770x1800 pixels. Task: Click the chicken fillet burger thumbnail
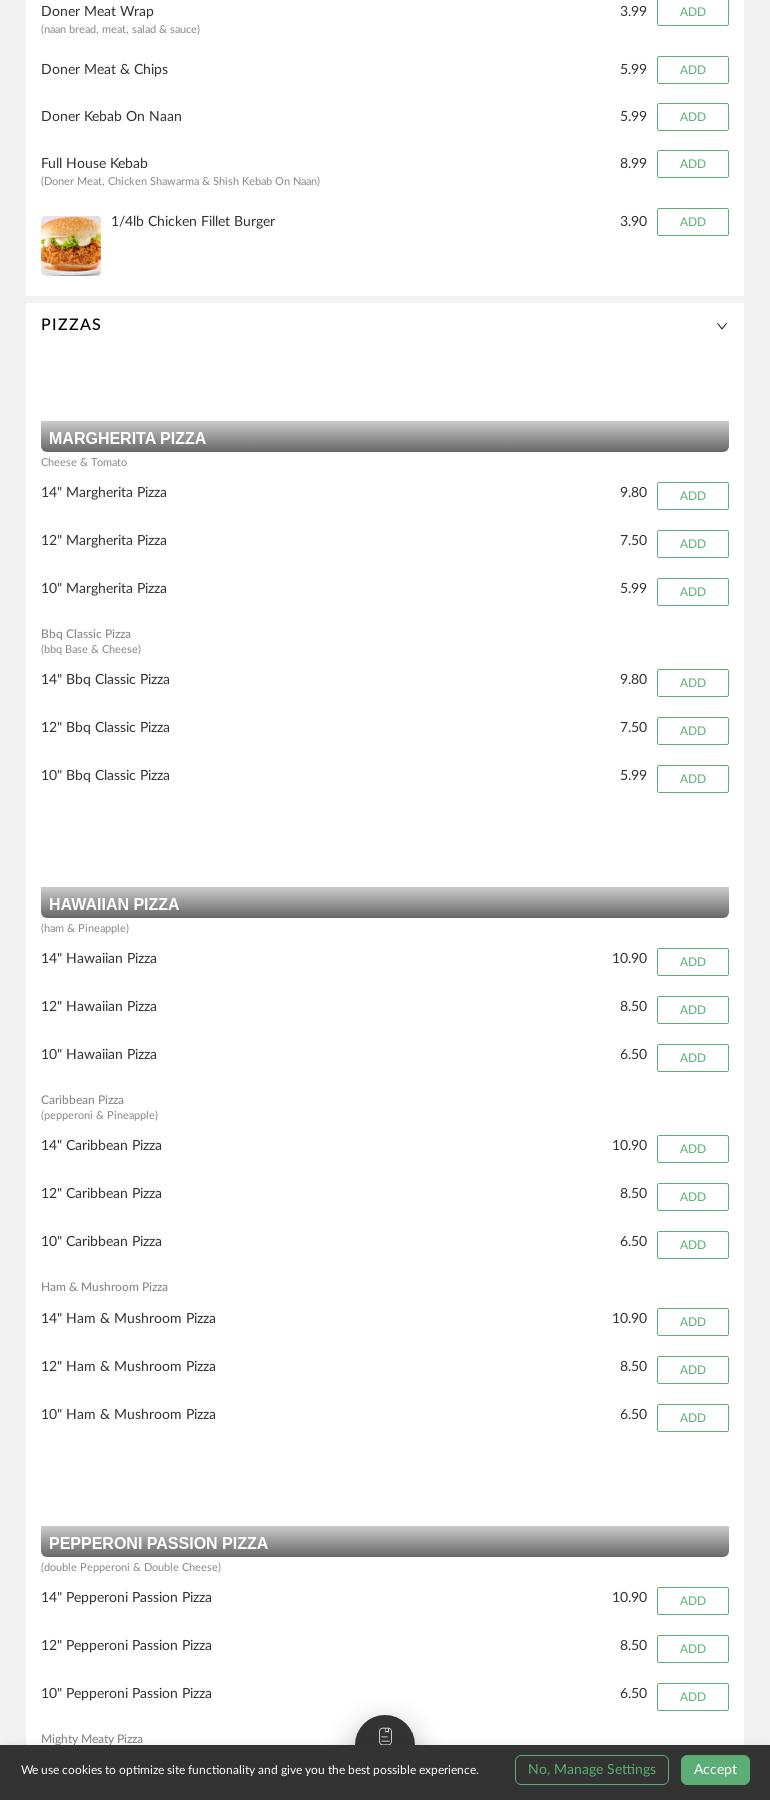click(71, 245)
